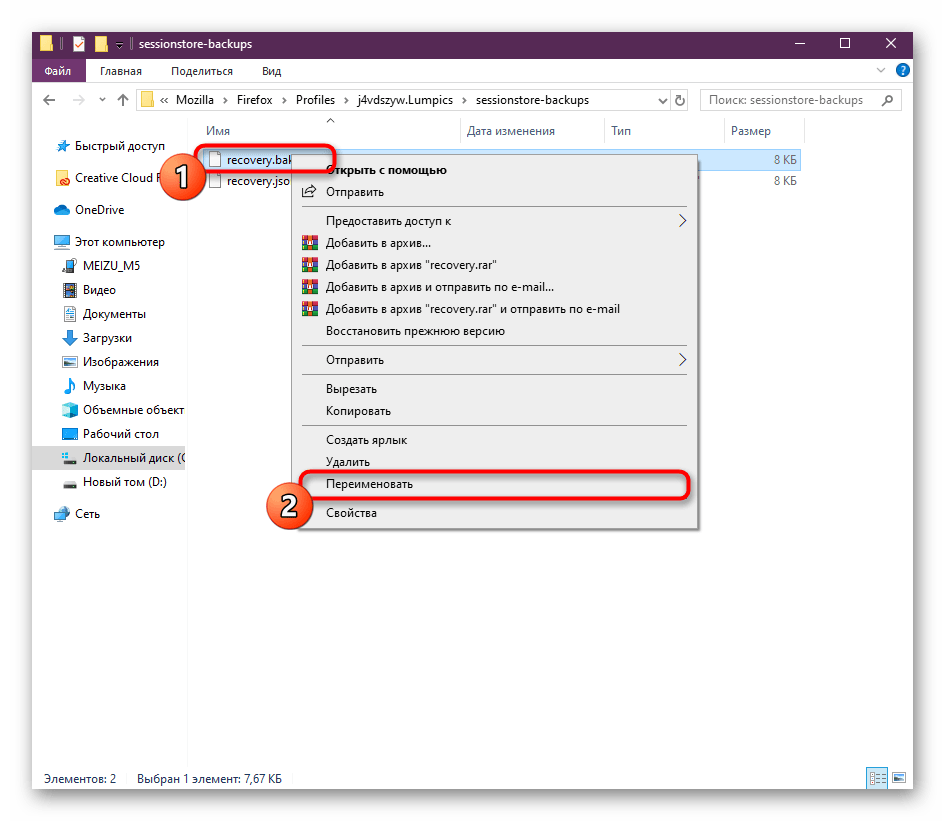Viewport: 945px width, 821px height.
Task: Click the Mozilla breadcrumb
Action: click(195, 100)
